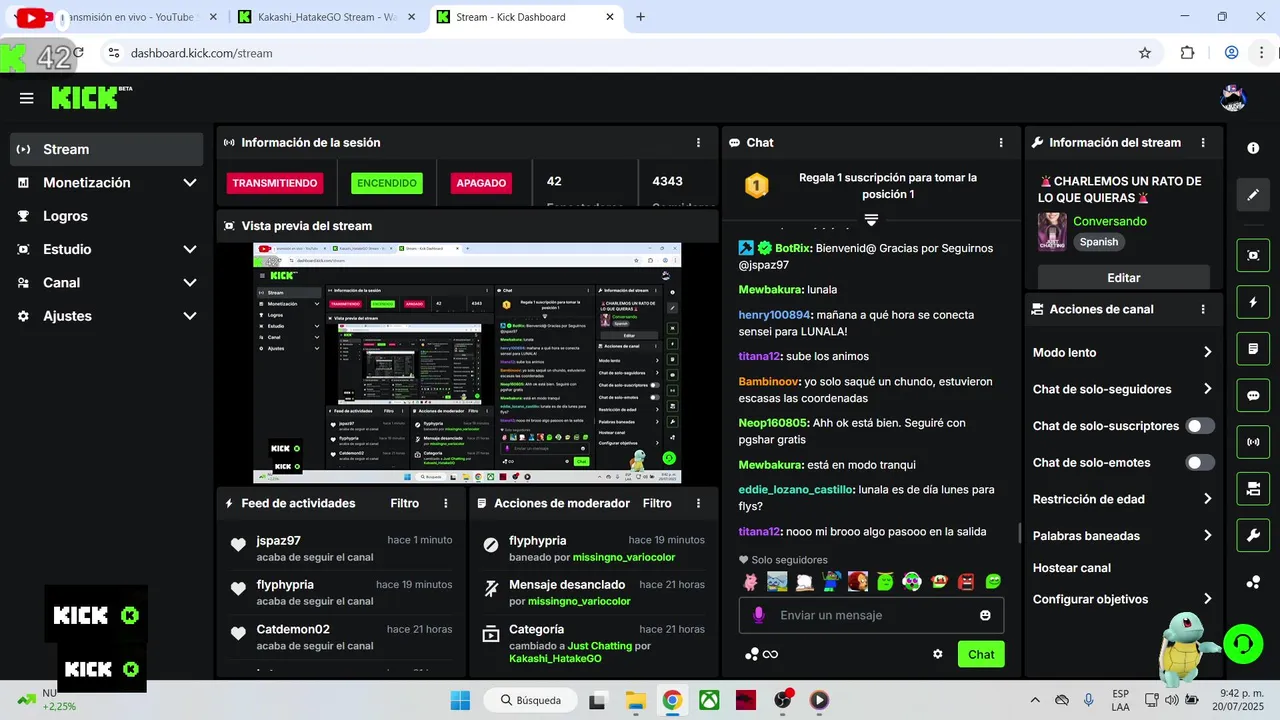The height and width of the screenshot is (720, 1280).
Task: Open Configurar objetivos options
Action: tap(1122, 599)
